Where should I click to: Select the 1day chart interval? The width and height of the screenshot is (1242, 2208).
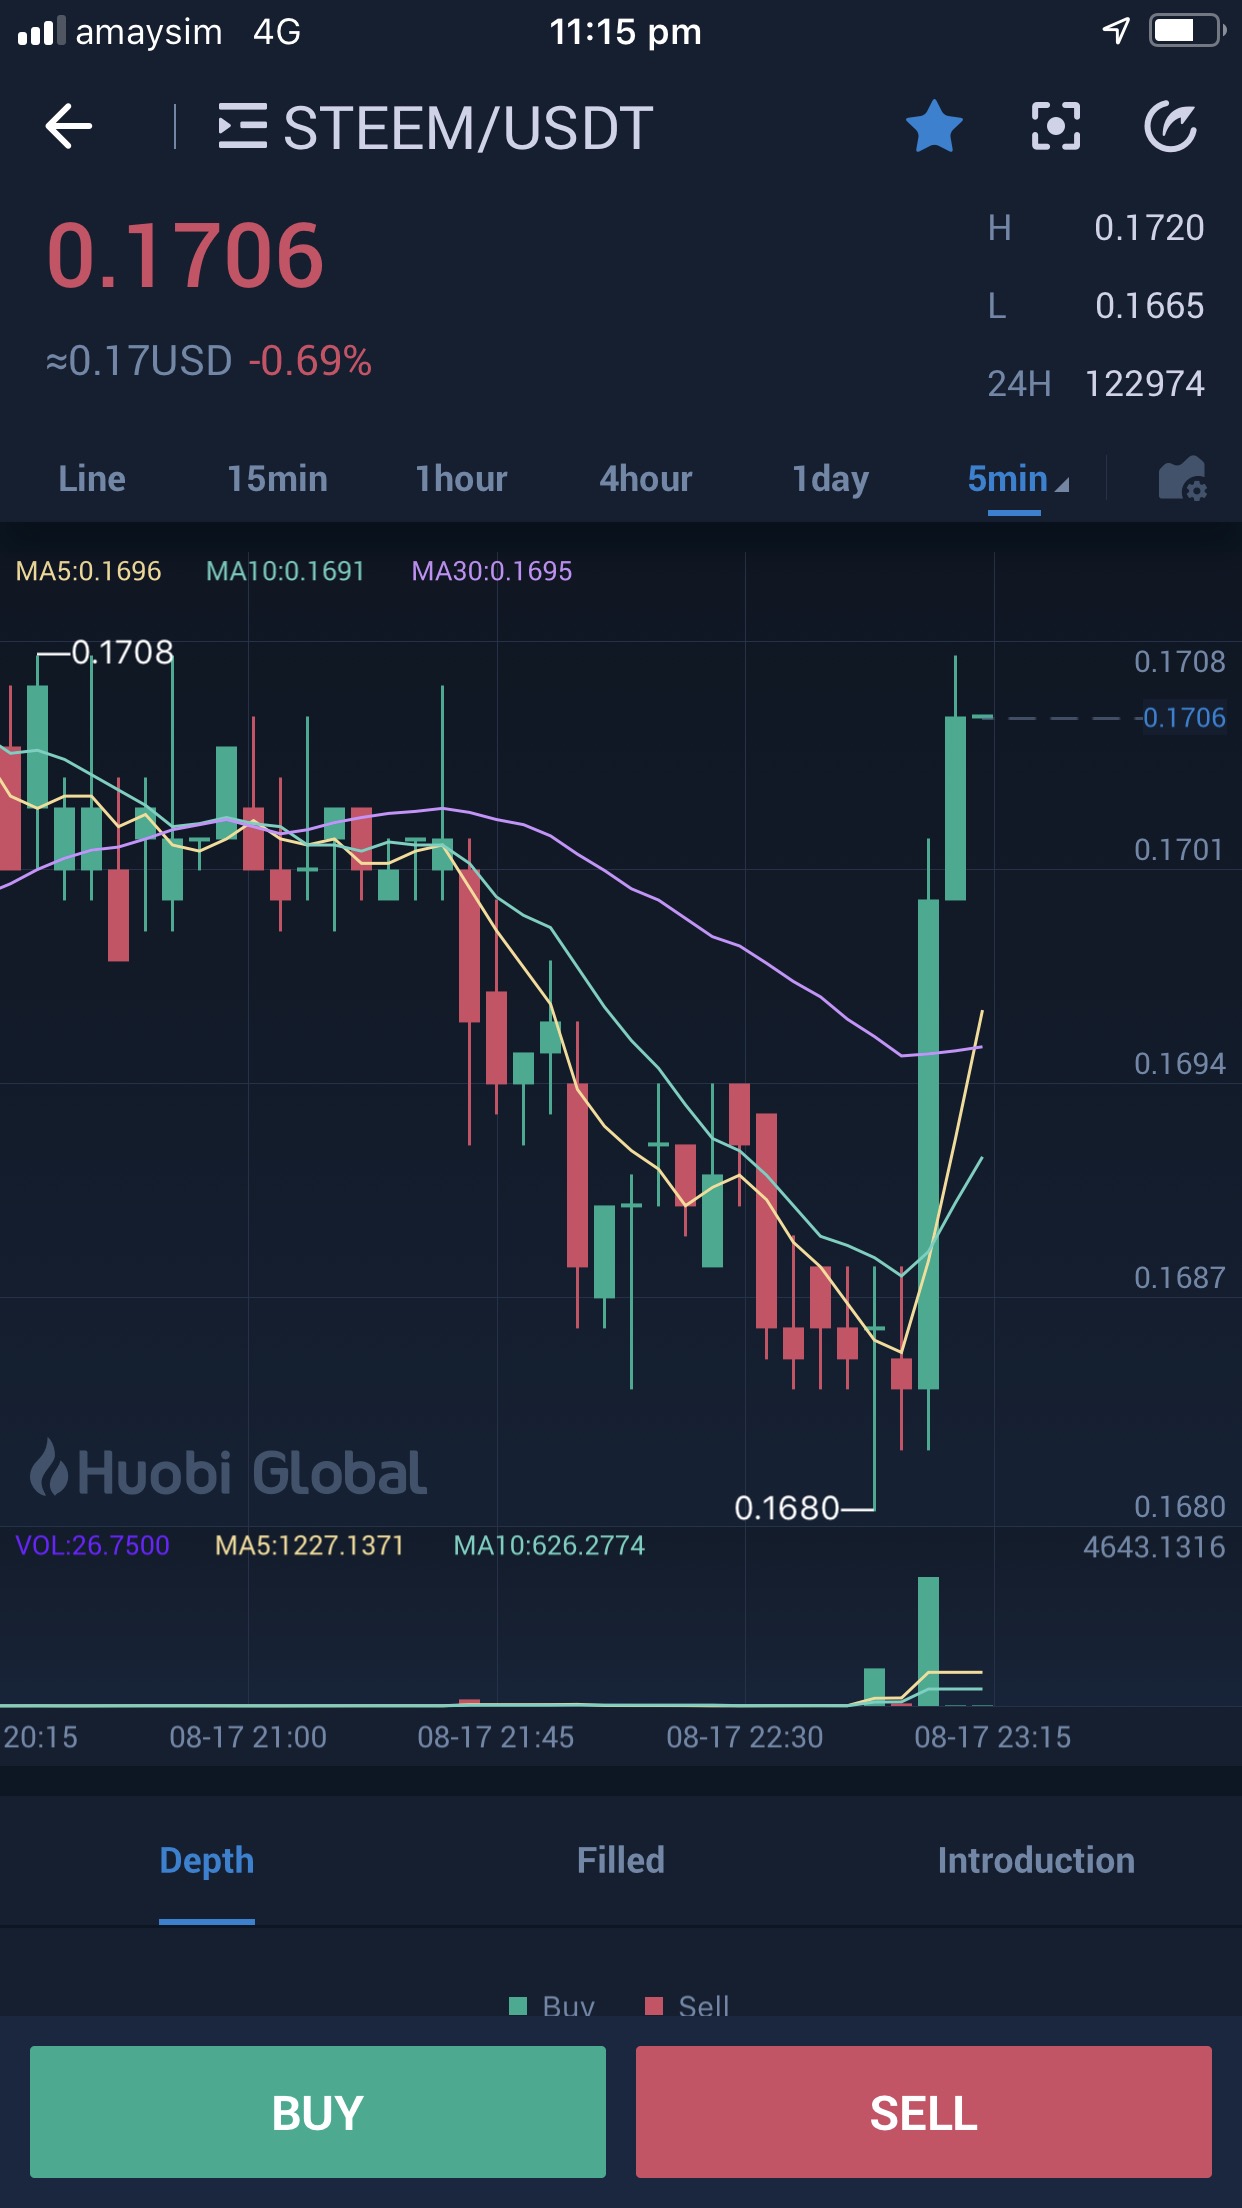830,479
